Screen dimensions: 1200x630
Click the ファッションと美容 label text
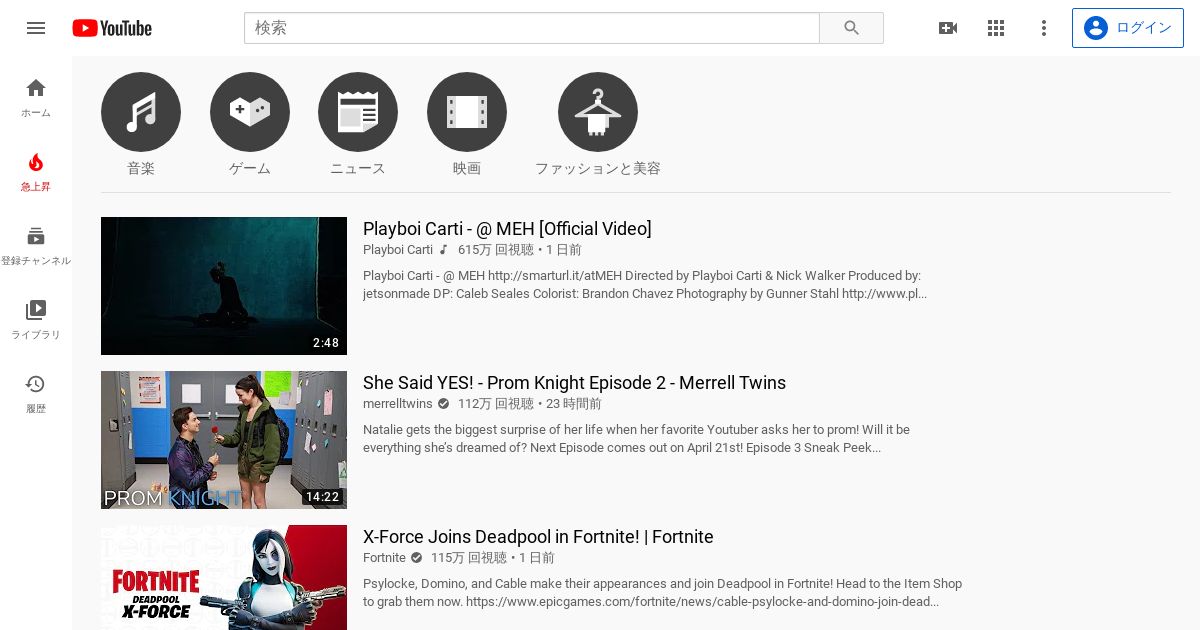click(598, 169)
